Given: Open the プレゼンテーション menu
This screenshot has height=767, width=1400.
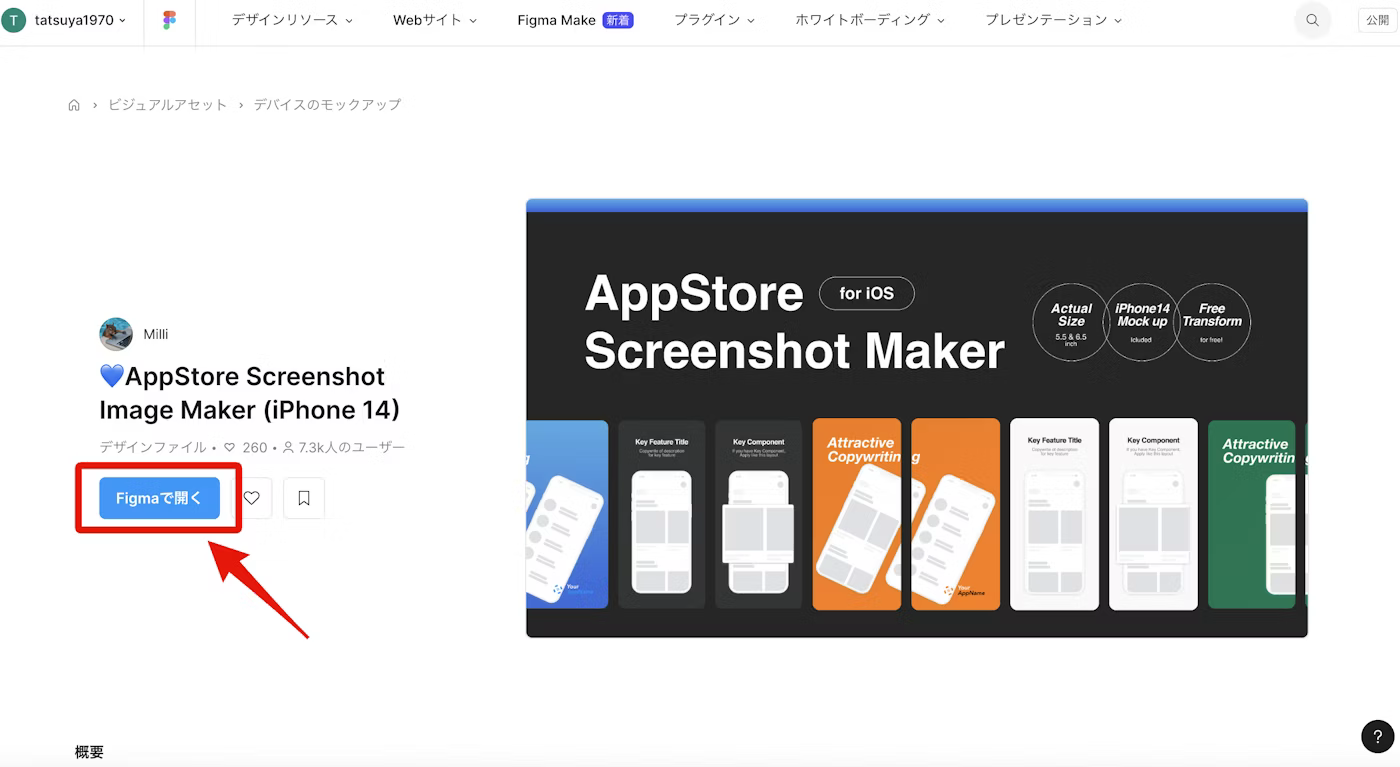Looking at the screenshot, I should [x=1052, y=20].
